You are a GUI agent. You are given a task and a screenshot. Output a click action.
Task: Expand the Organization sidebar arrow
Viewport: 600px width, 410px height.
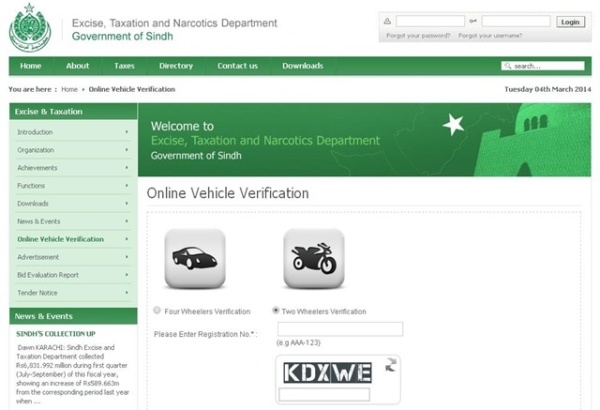click(127, 150)
